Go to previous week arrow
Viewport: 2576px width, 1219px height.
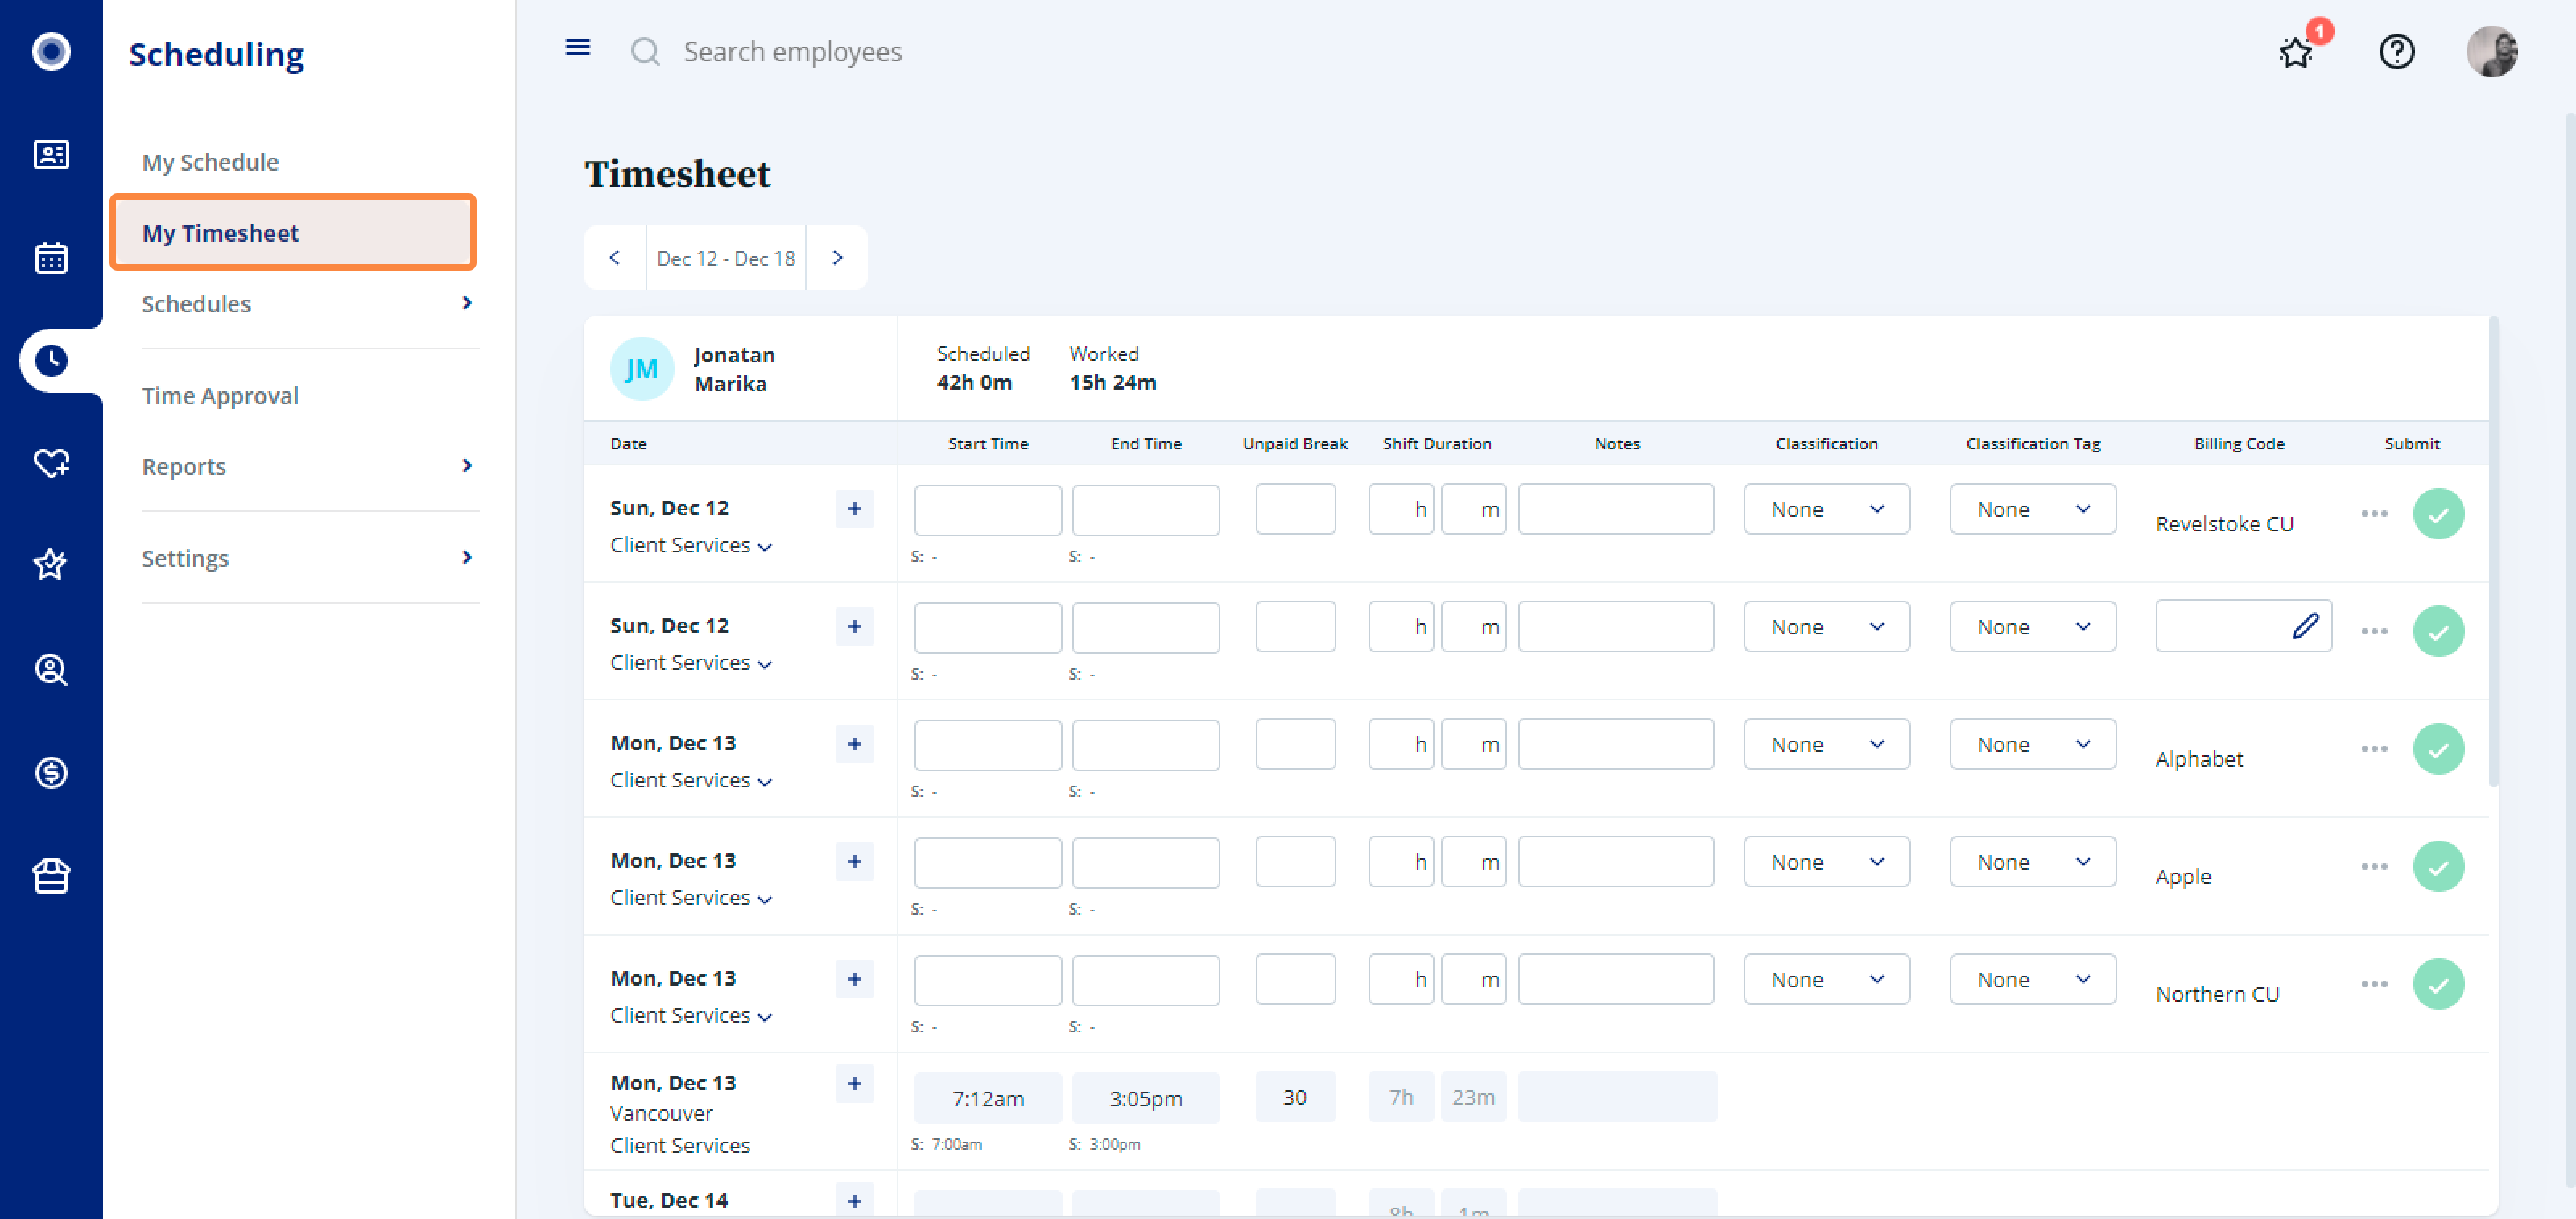(614, 258)
